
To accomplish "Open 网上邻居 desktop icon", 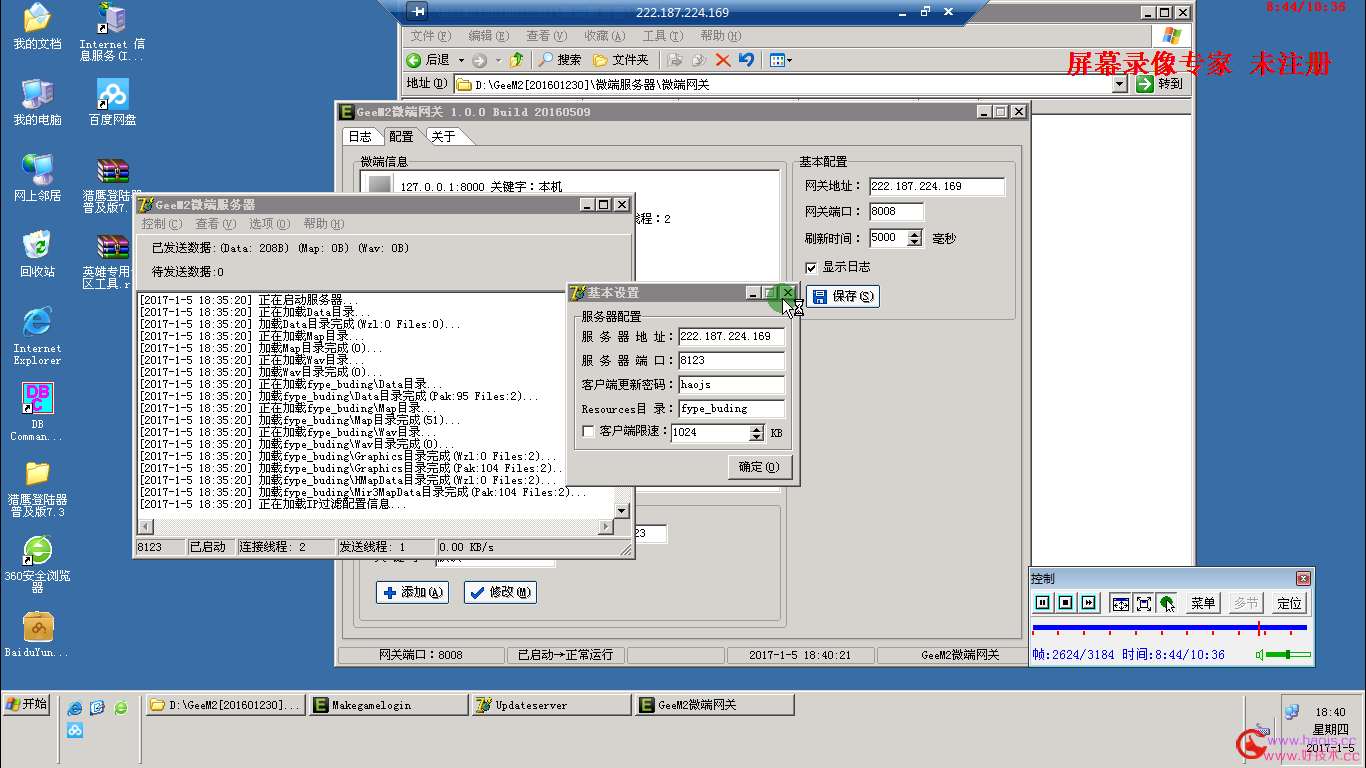I will click(x=37, y=178).
